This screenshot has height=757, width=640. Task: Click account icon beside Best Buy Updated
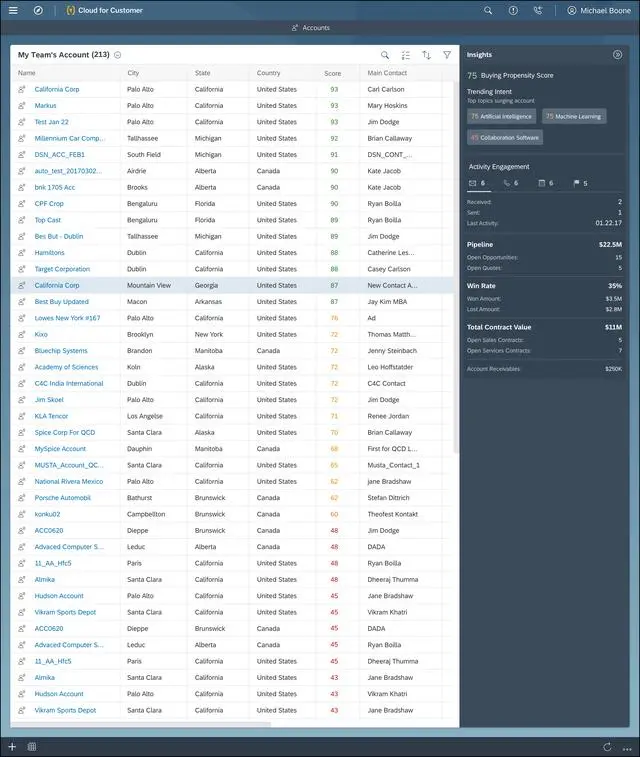point(22,302)
